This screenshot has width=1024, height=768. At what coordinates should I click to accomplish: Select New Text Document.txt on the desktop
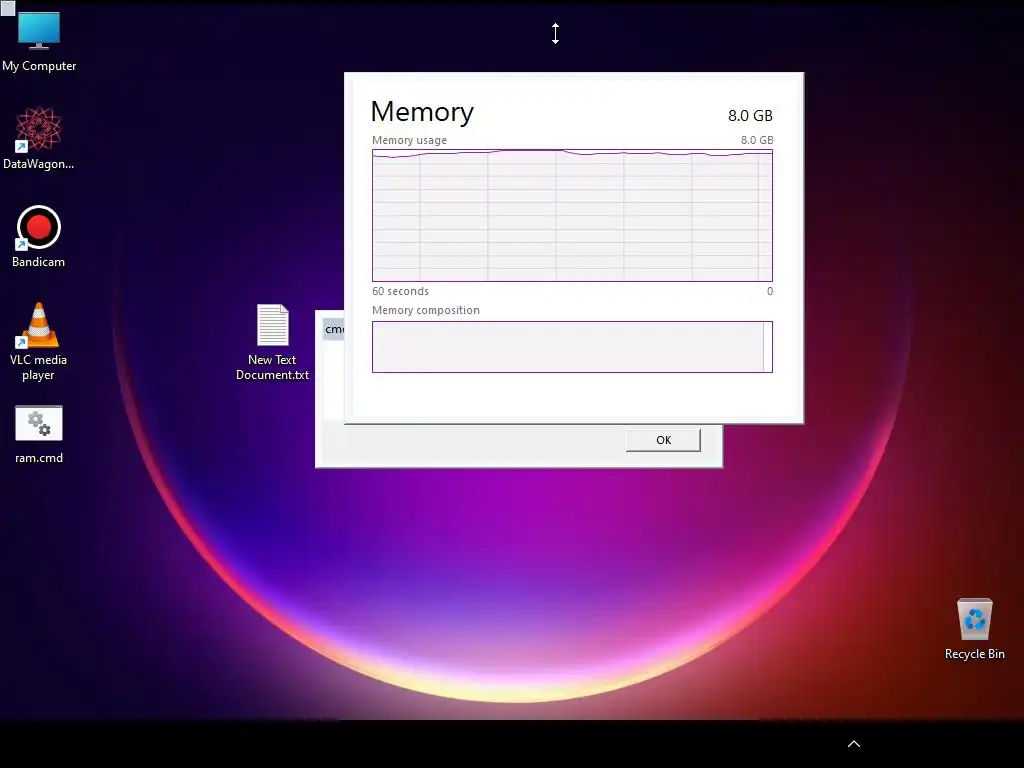[x=272, y=342]
